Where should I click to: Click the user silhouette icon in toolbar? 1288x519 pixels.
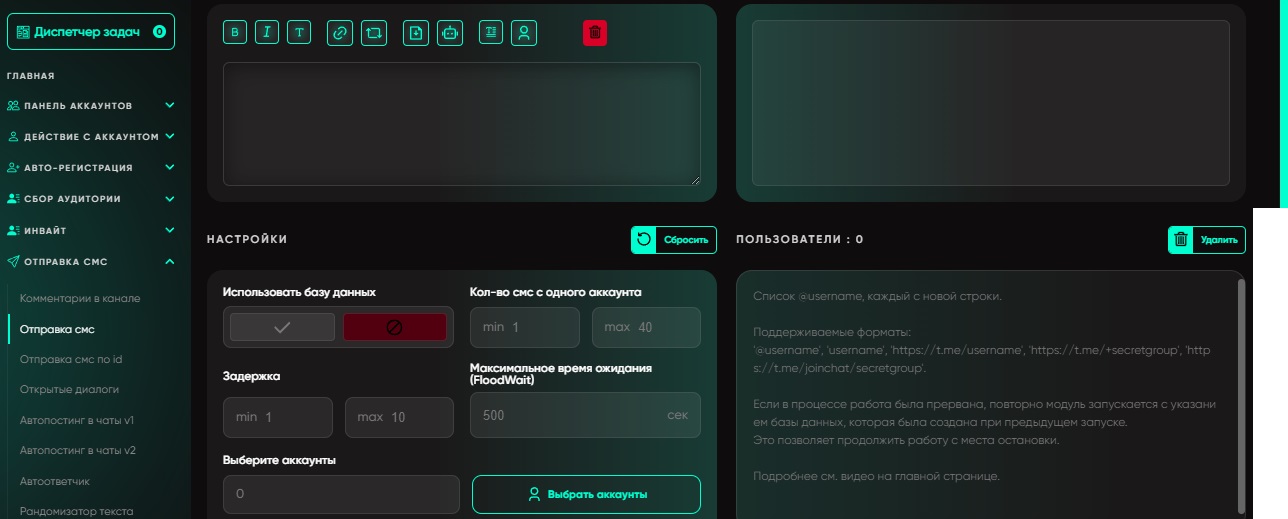524,33
